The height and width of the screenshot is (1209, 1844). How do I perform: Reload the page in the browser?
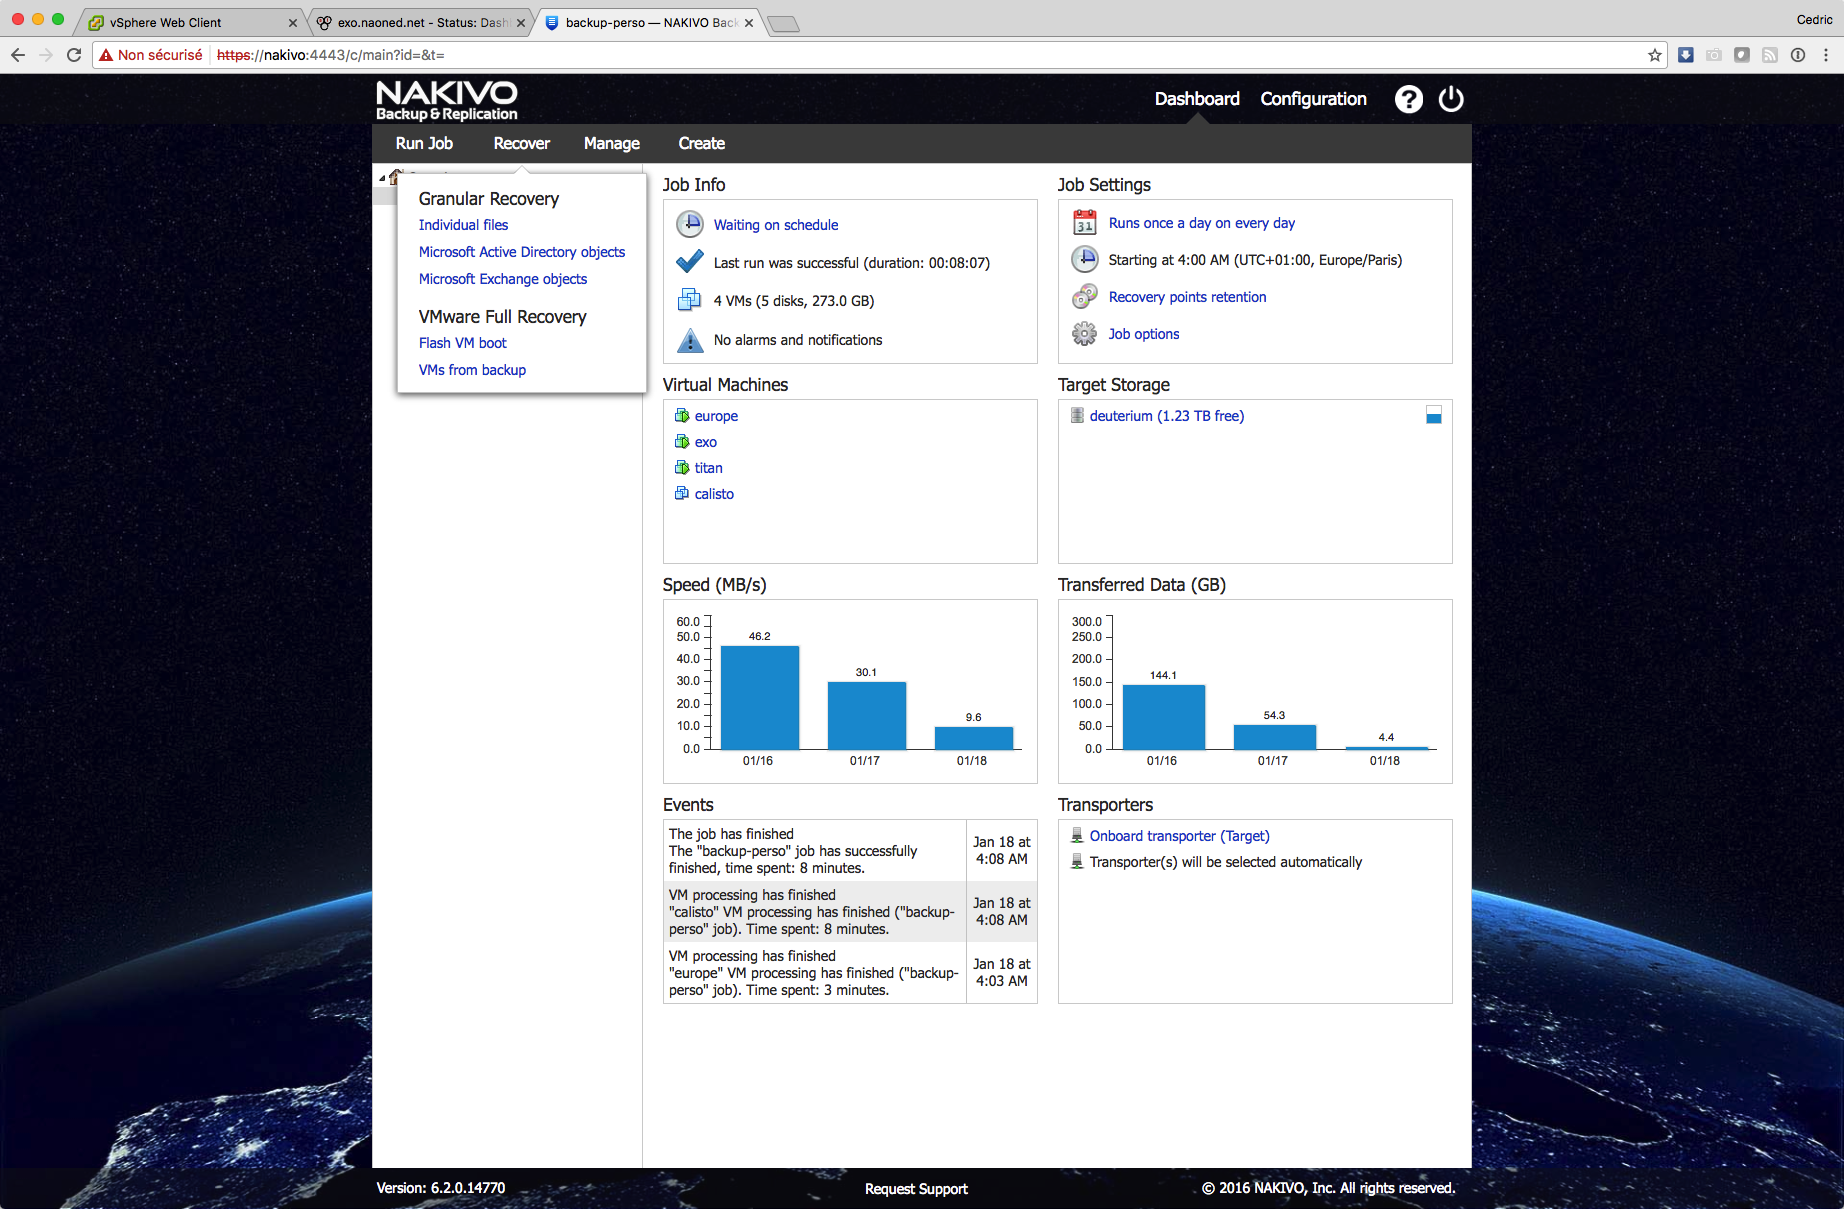[x=74, y=55]
